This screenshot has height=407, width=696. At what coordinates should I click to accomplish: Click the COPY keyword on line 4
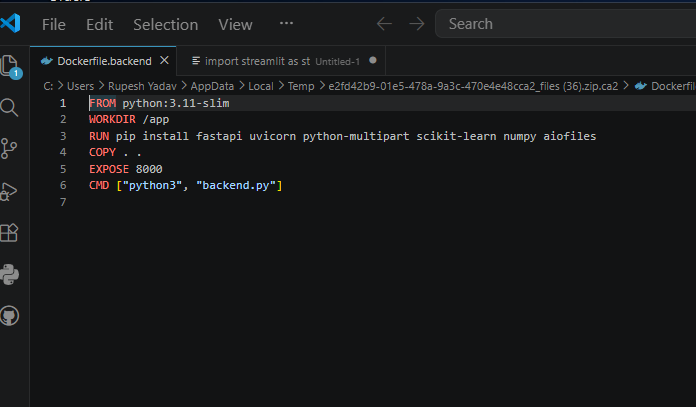(x=103, y=152)
